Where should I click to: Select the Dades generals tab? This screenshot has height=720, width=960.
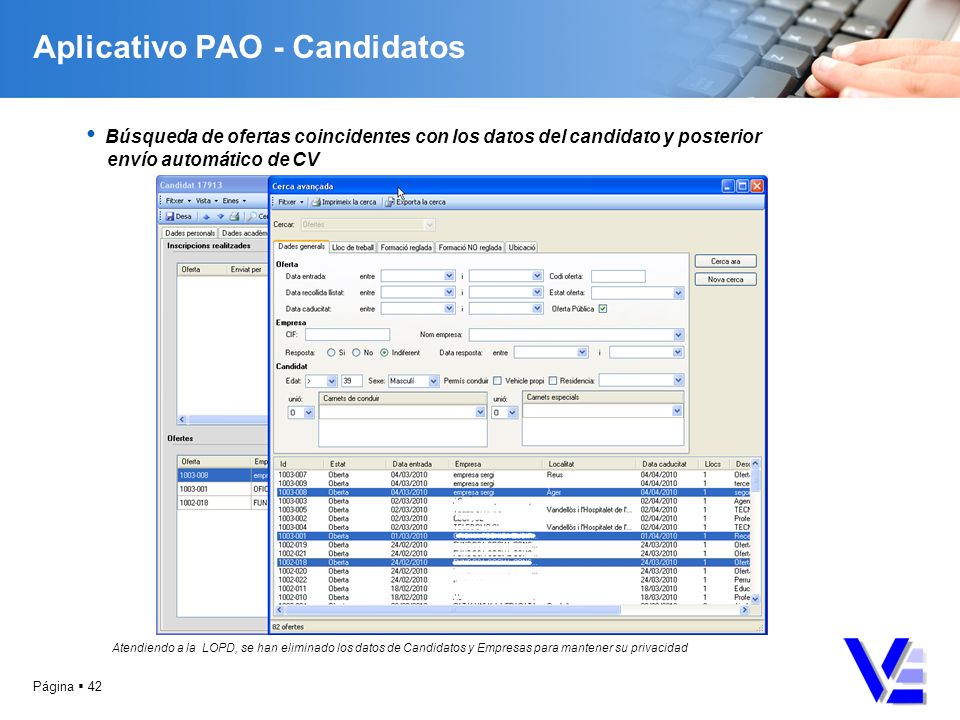(301, 246)
